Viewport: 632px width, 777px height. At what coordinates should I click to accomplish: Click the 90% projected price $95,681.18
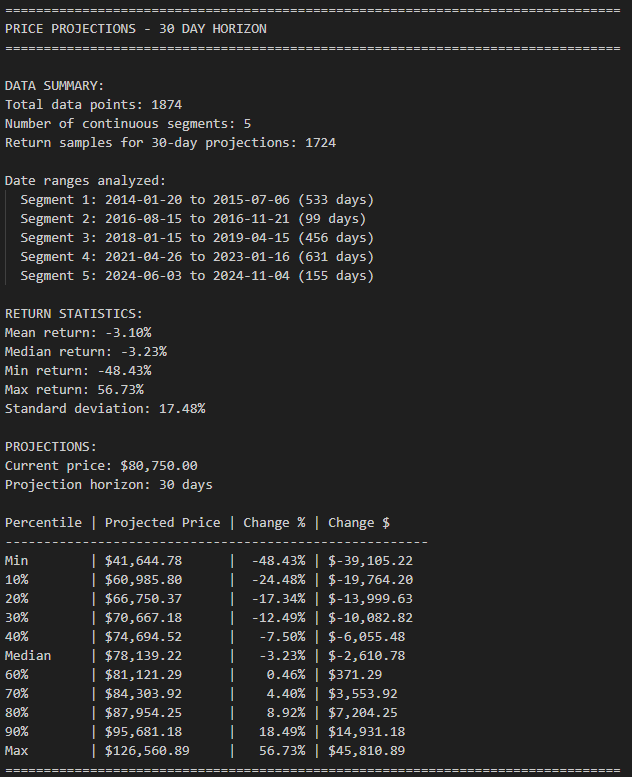(143, 731)
